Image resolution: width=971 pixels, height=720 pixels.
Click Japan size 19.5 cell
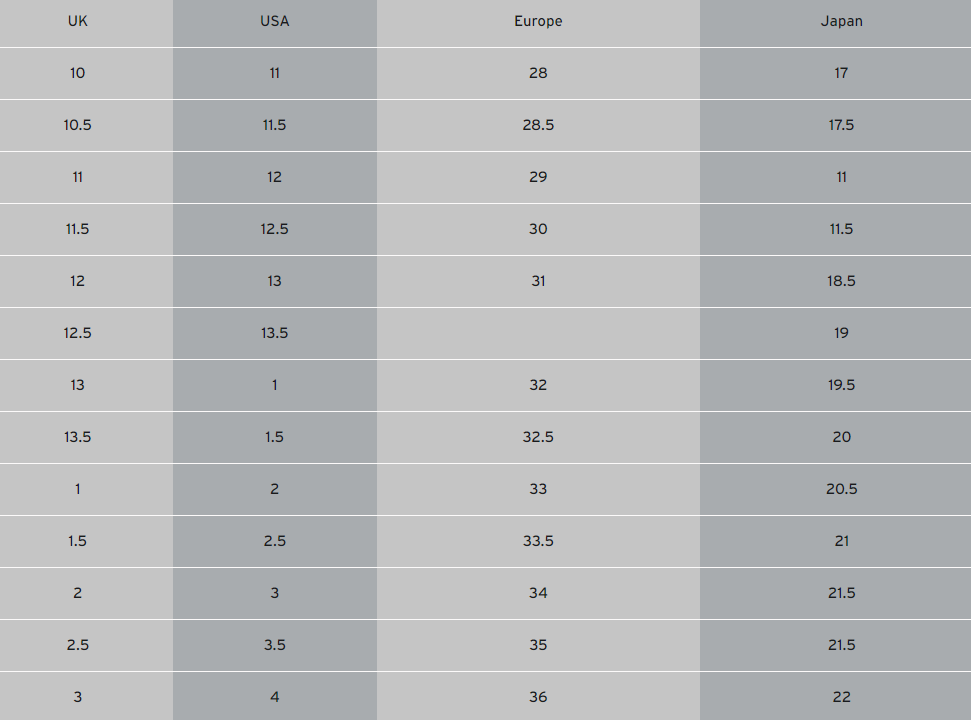click(x=841, y=385)
